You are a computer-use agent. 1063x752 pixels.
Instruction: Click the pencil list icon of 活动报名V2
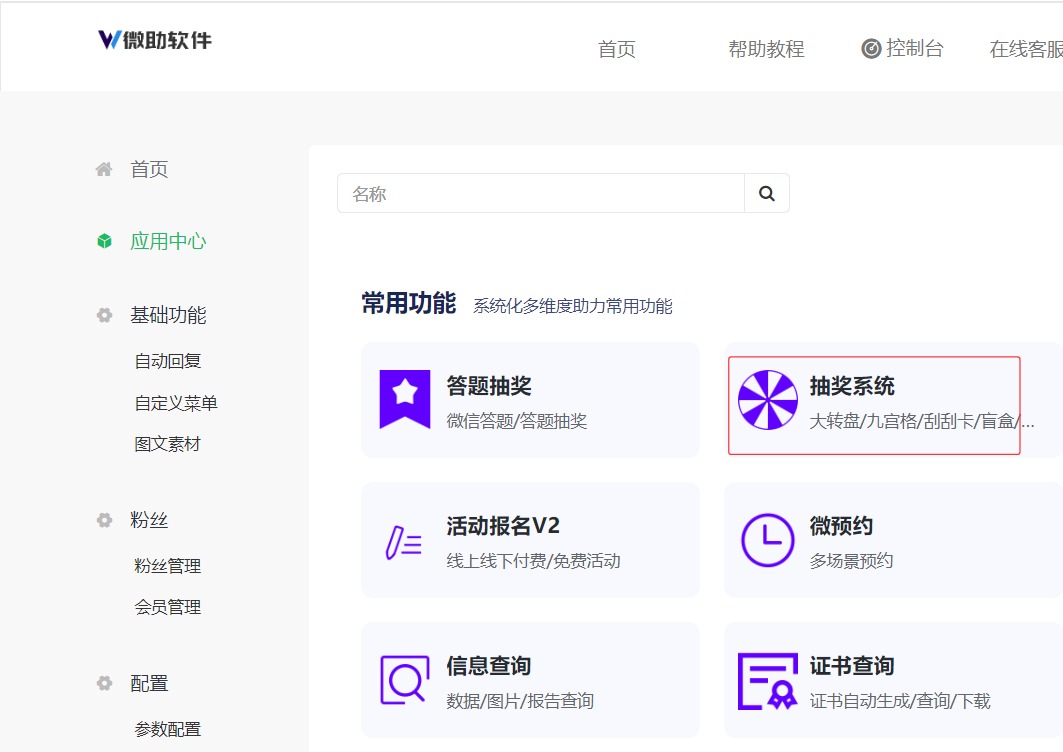[x=403, y=542]
